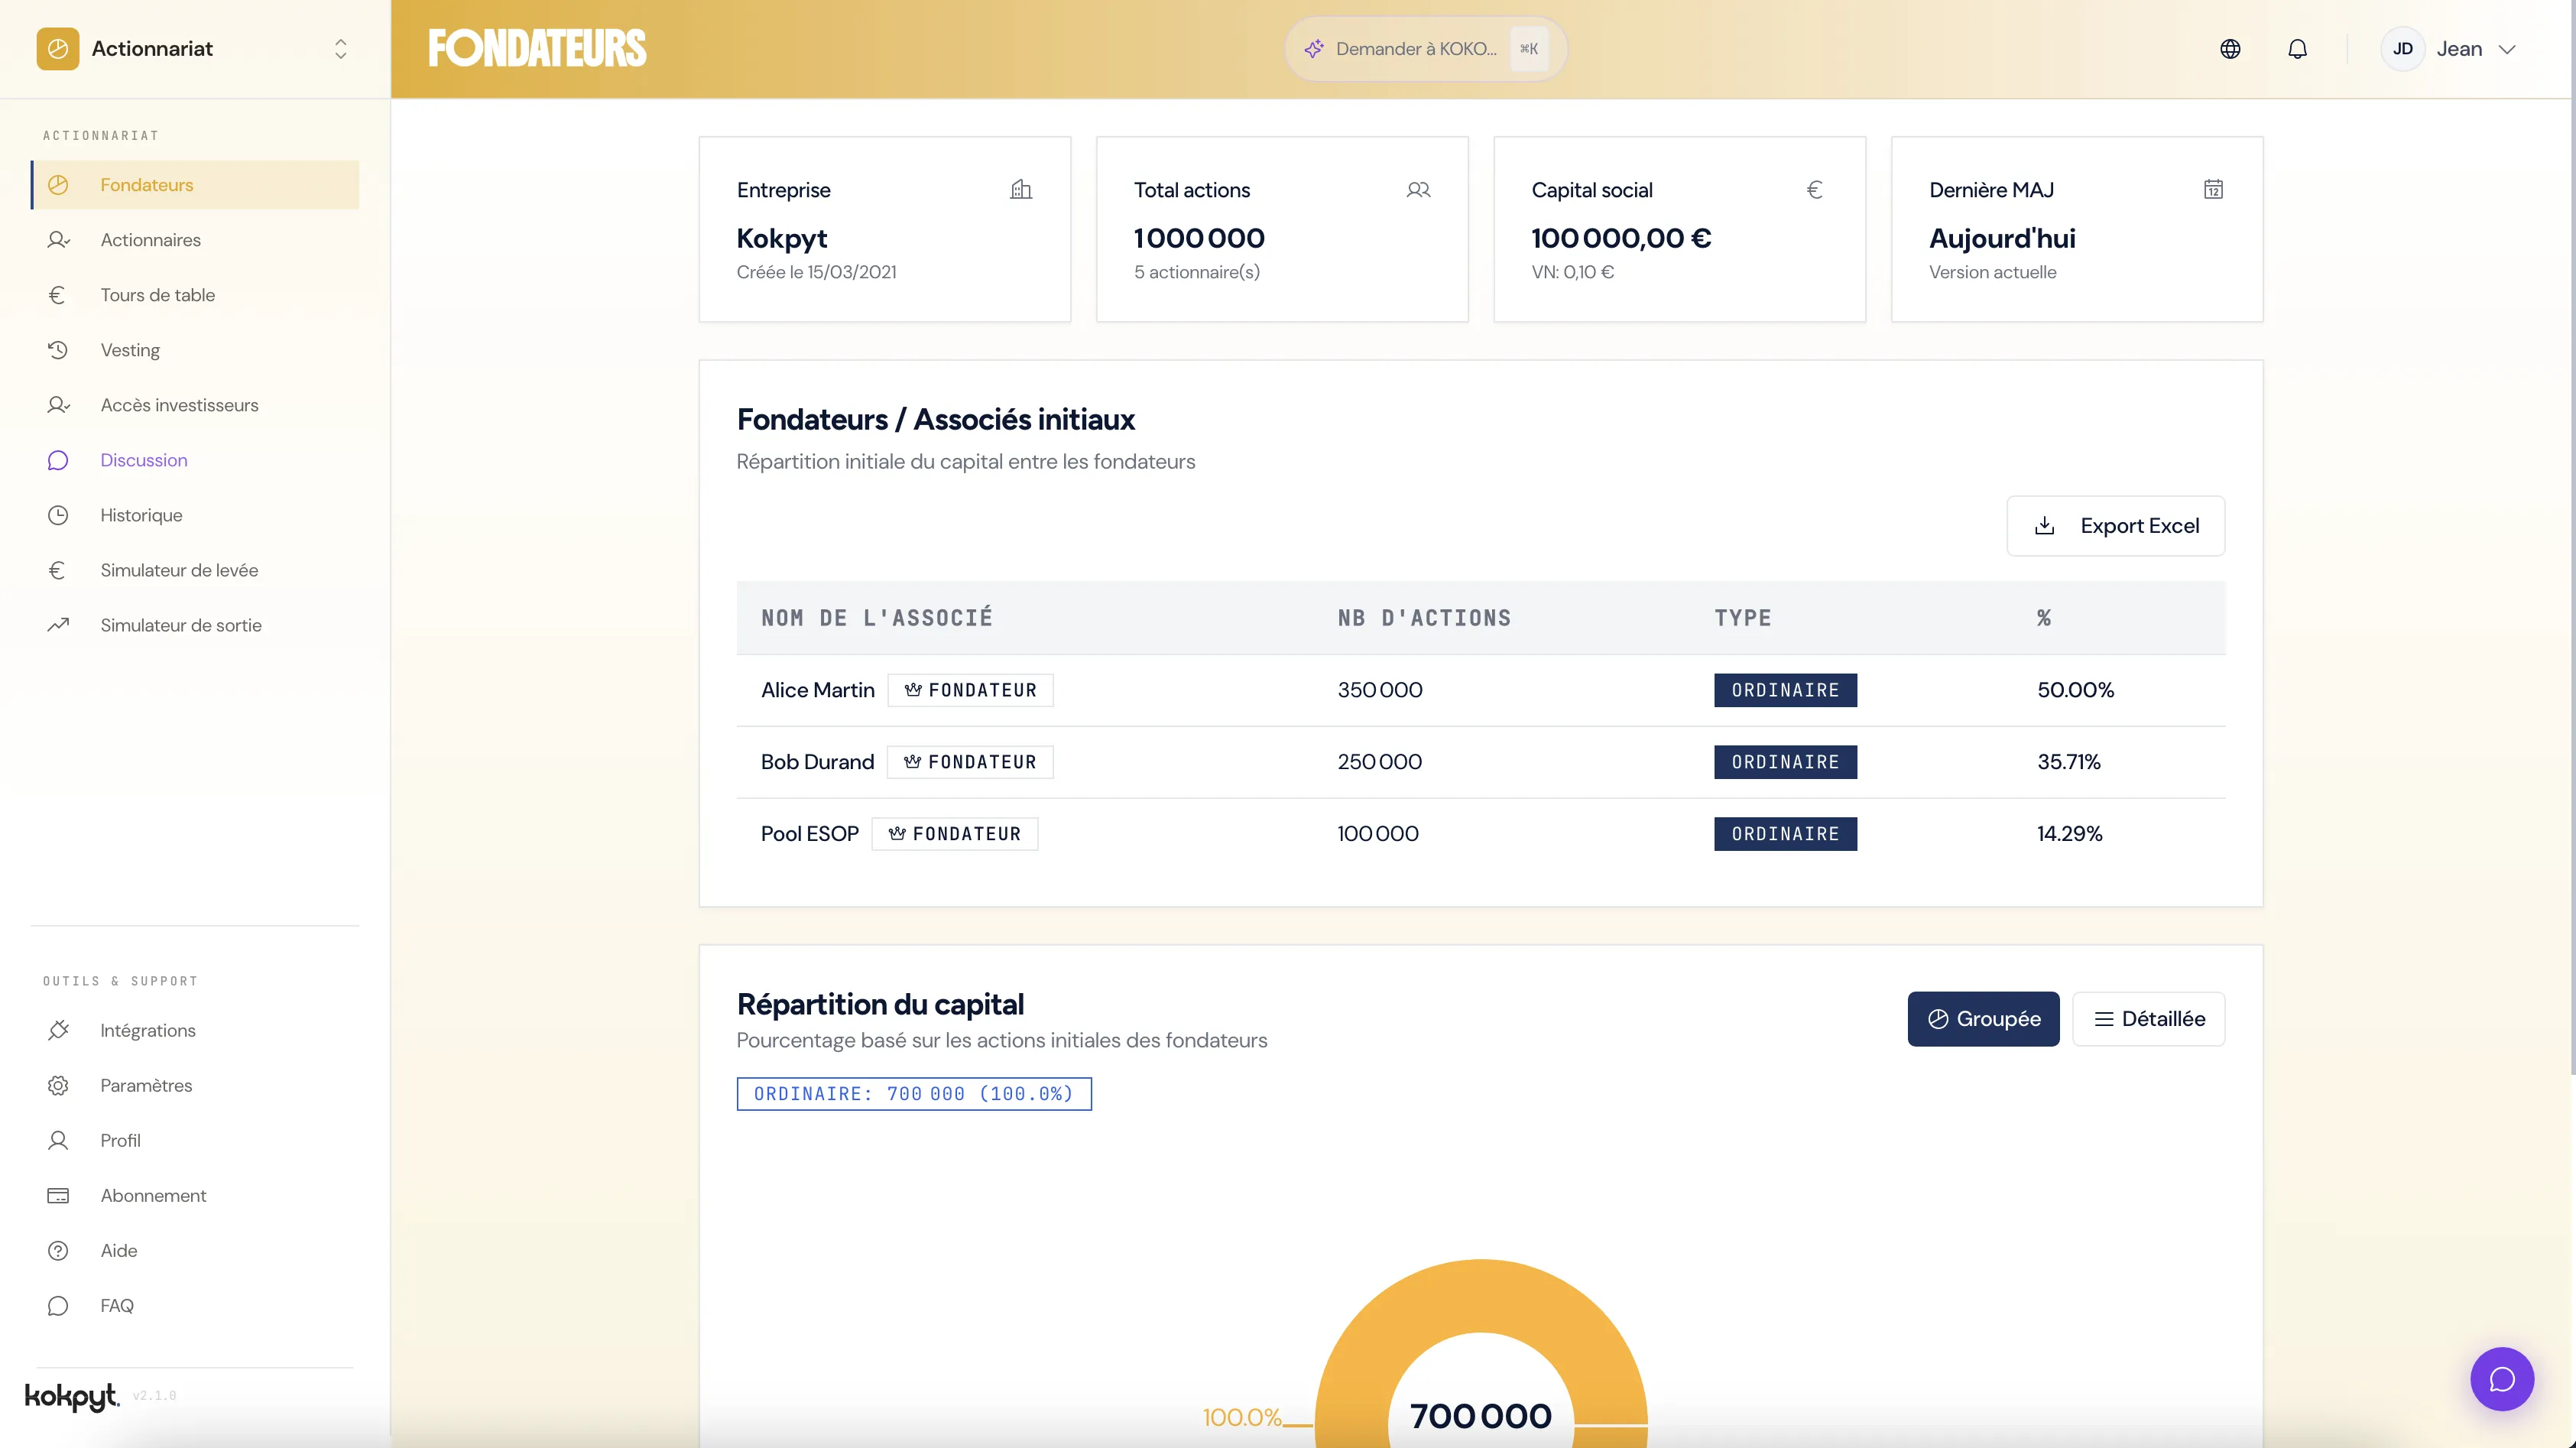The image size is (2576, 1448).
Task: Click Bob Durand's FONDATEUR badge
Action: [x=970, y=762]
